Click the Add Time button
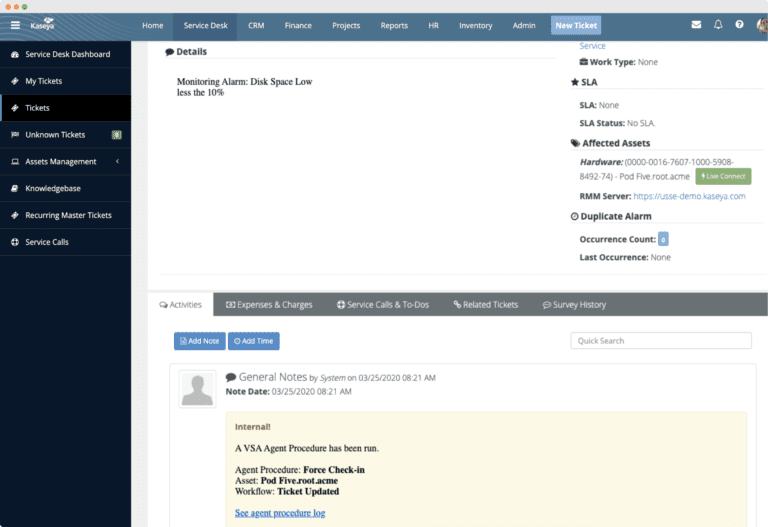The image size is (768, 527). tap(254, 341)
